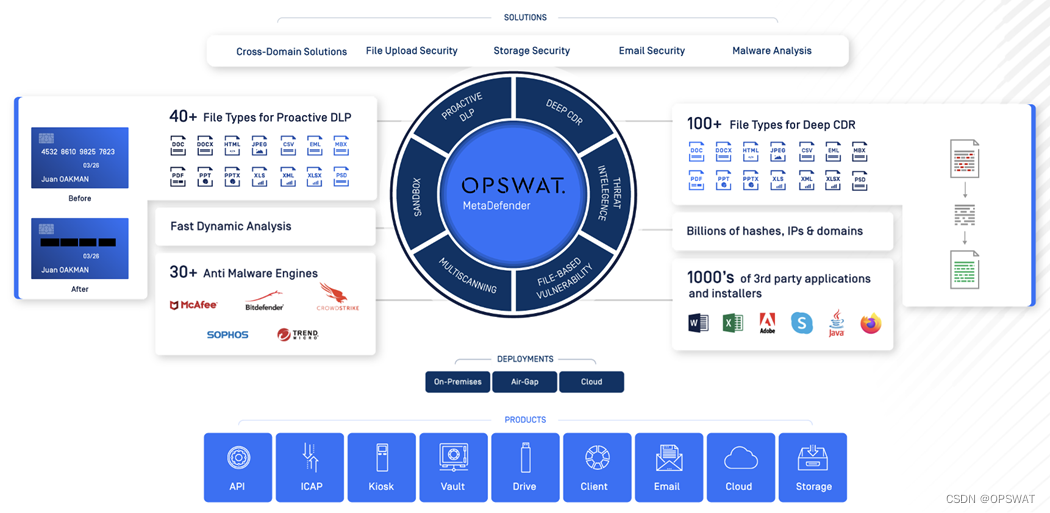Click the OPSWAT MetaDefender center circle
The width and height of the screenshot is (1050, 513).
(x=514, y=194)
